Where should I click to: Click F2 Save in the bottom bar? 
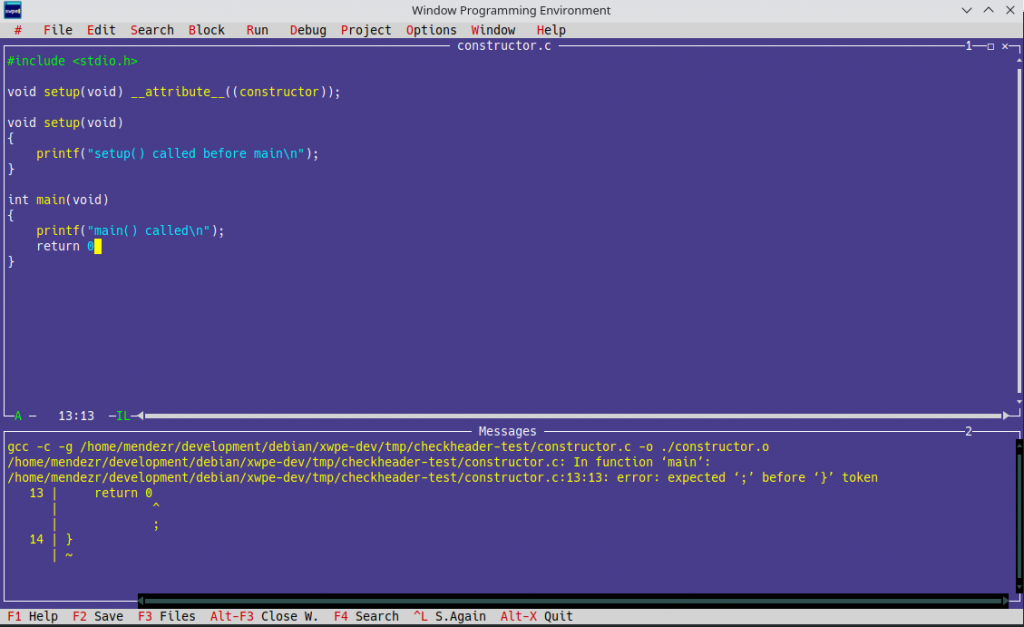[x=98, y=616]
